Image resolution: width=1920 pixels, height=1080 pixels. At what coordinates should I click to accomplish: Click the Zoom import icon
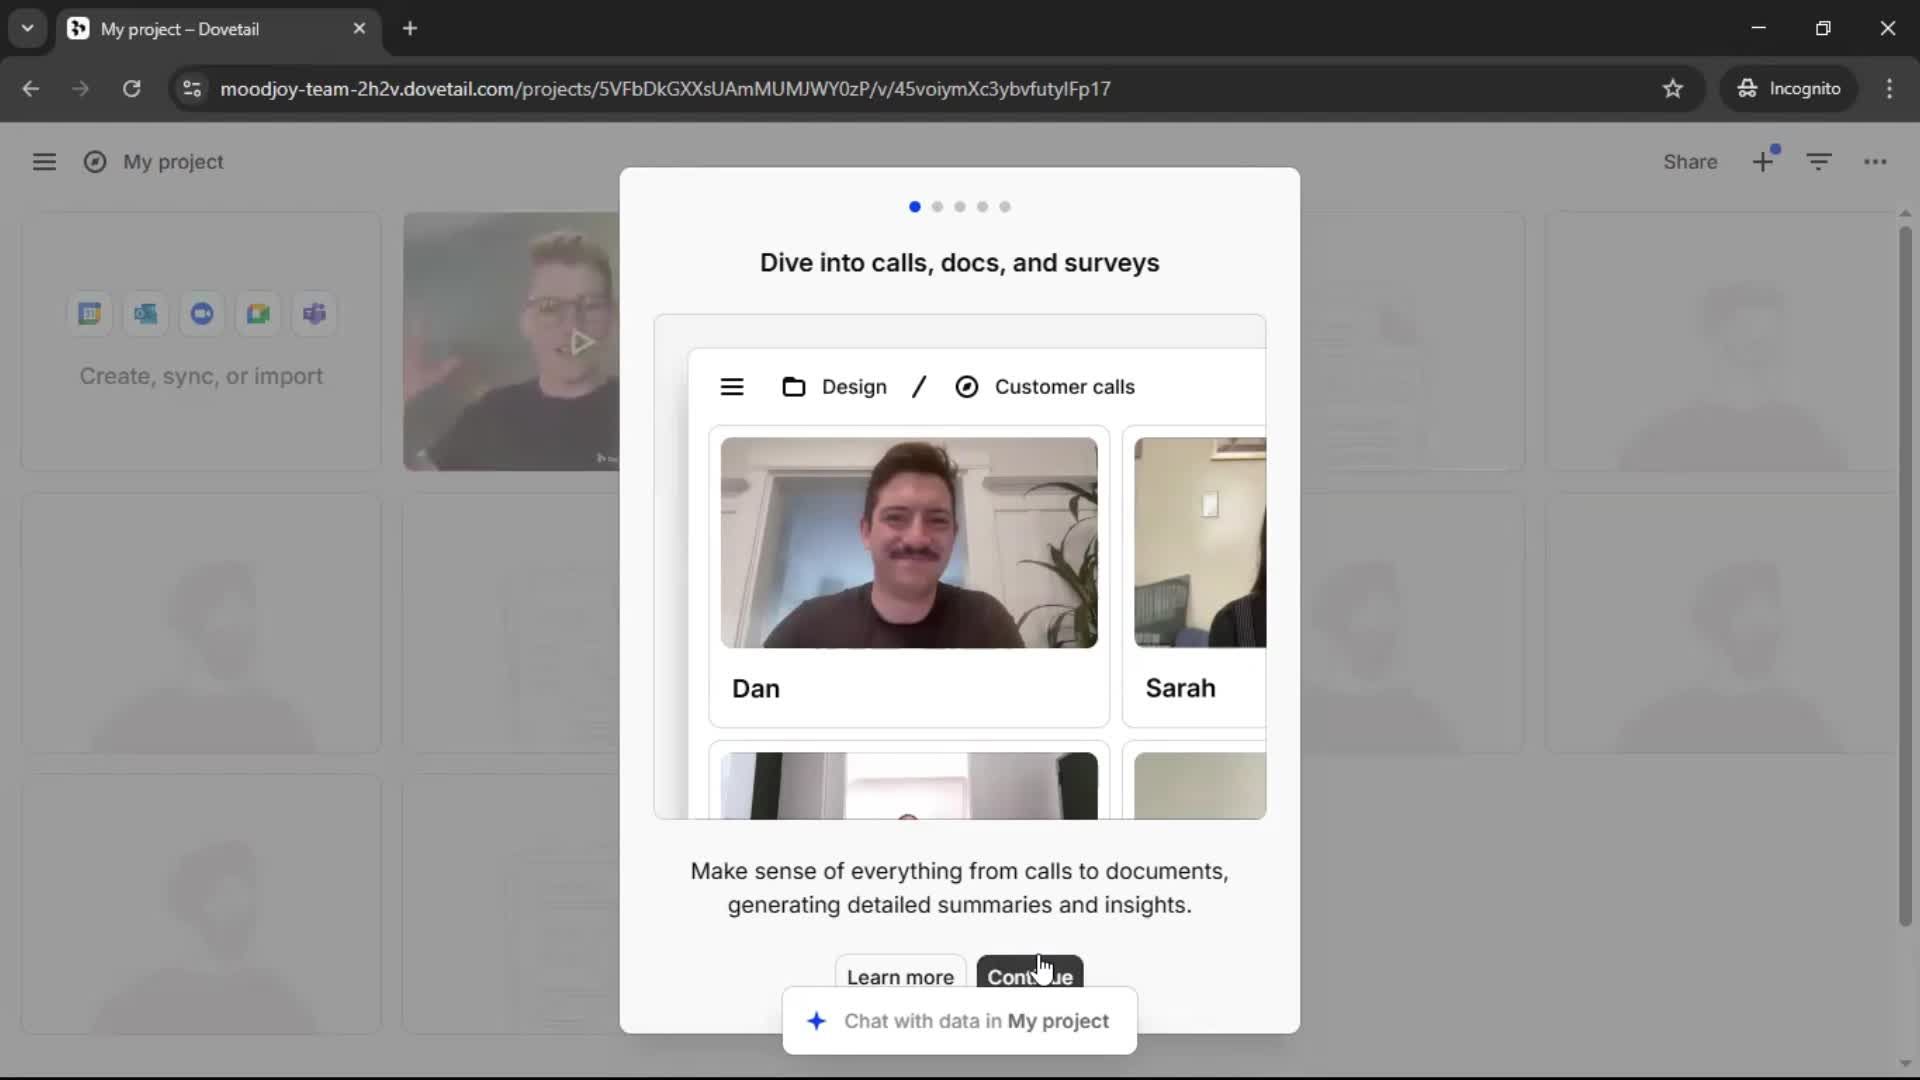click(202, 314)
